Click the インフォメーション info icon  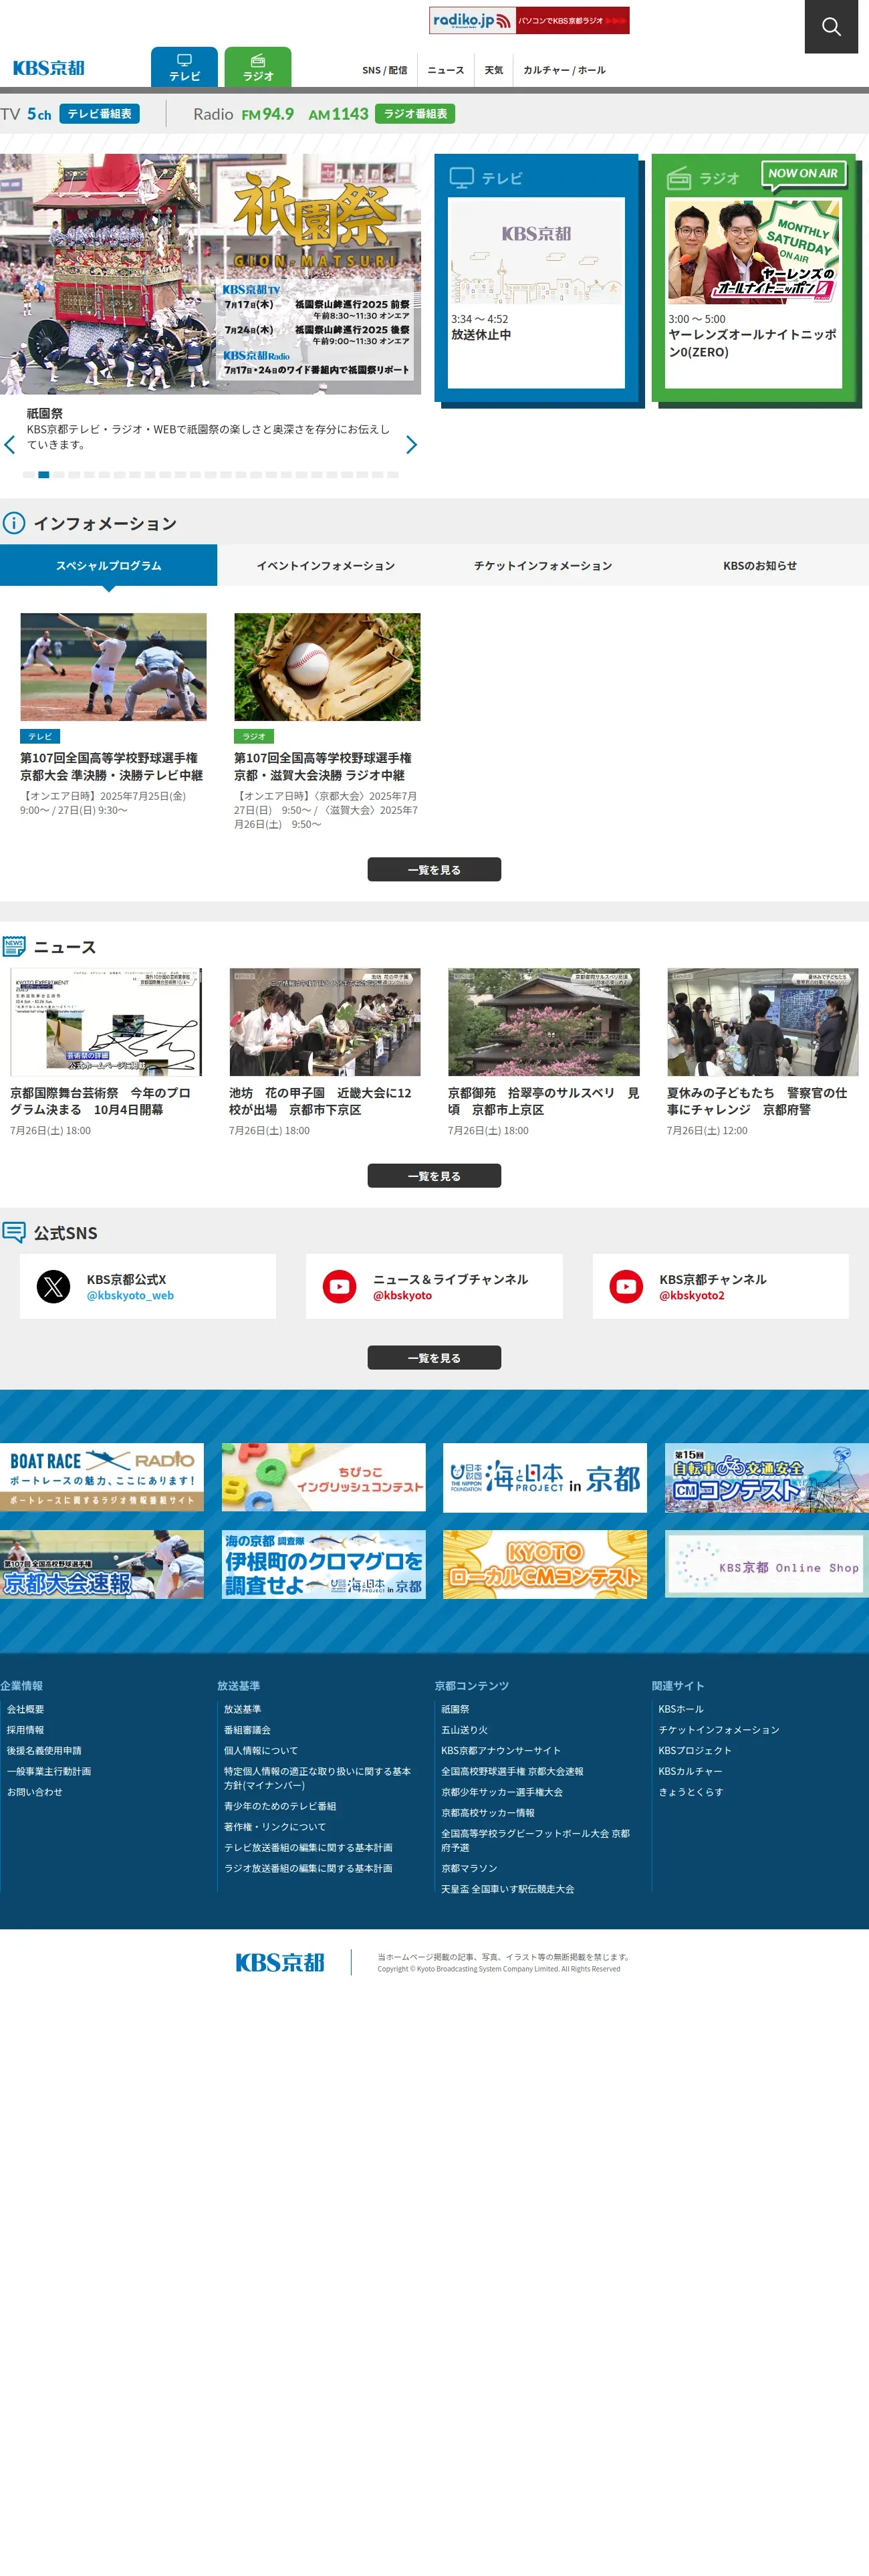(x=14, y=523)
